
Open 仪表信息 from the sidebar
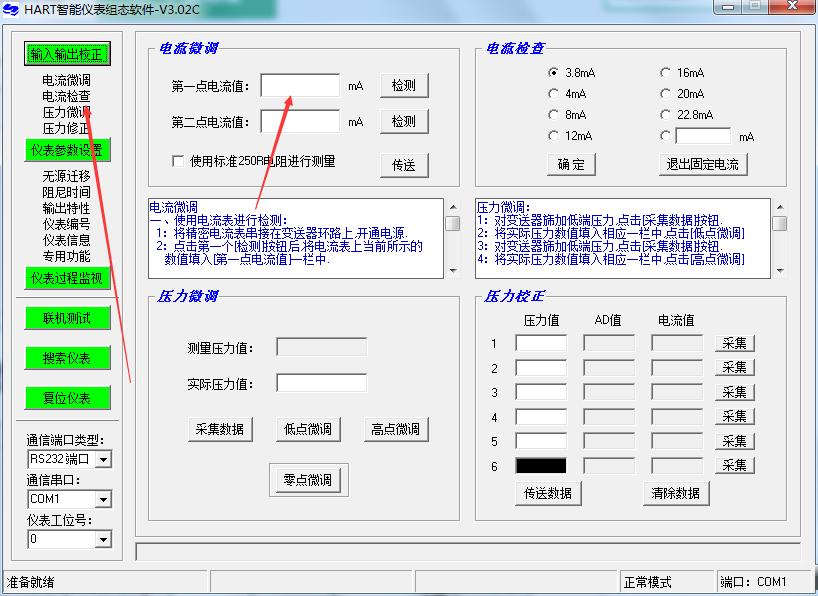point(66,240)
